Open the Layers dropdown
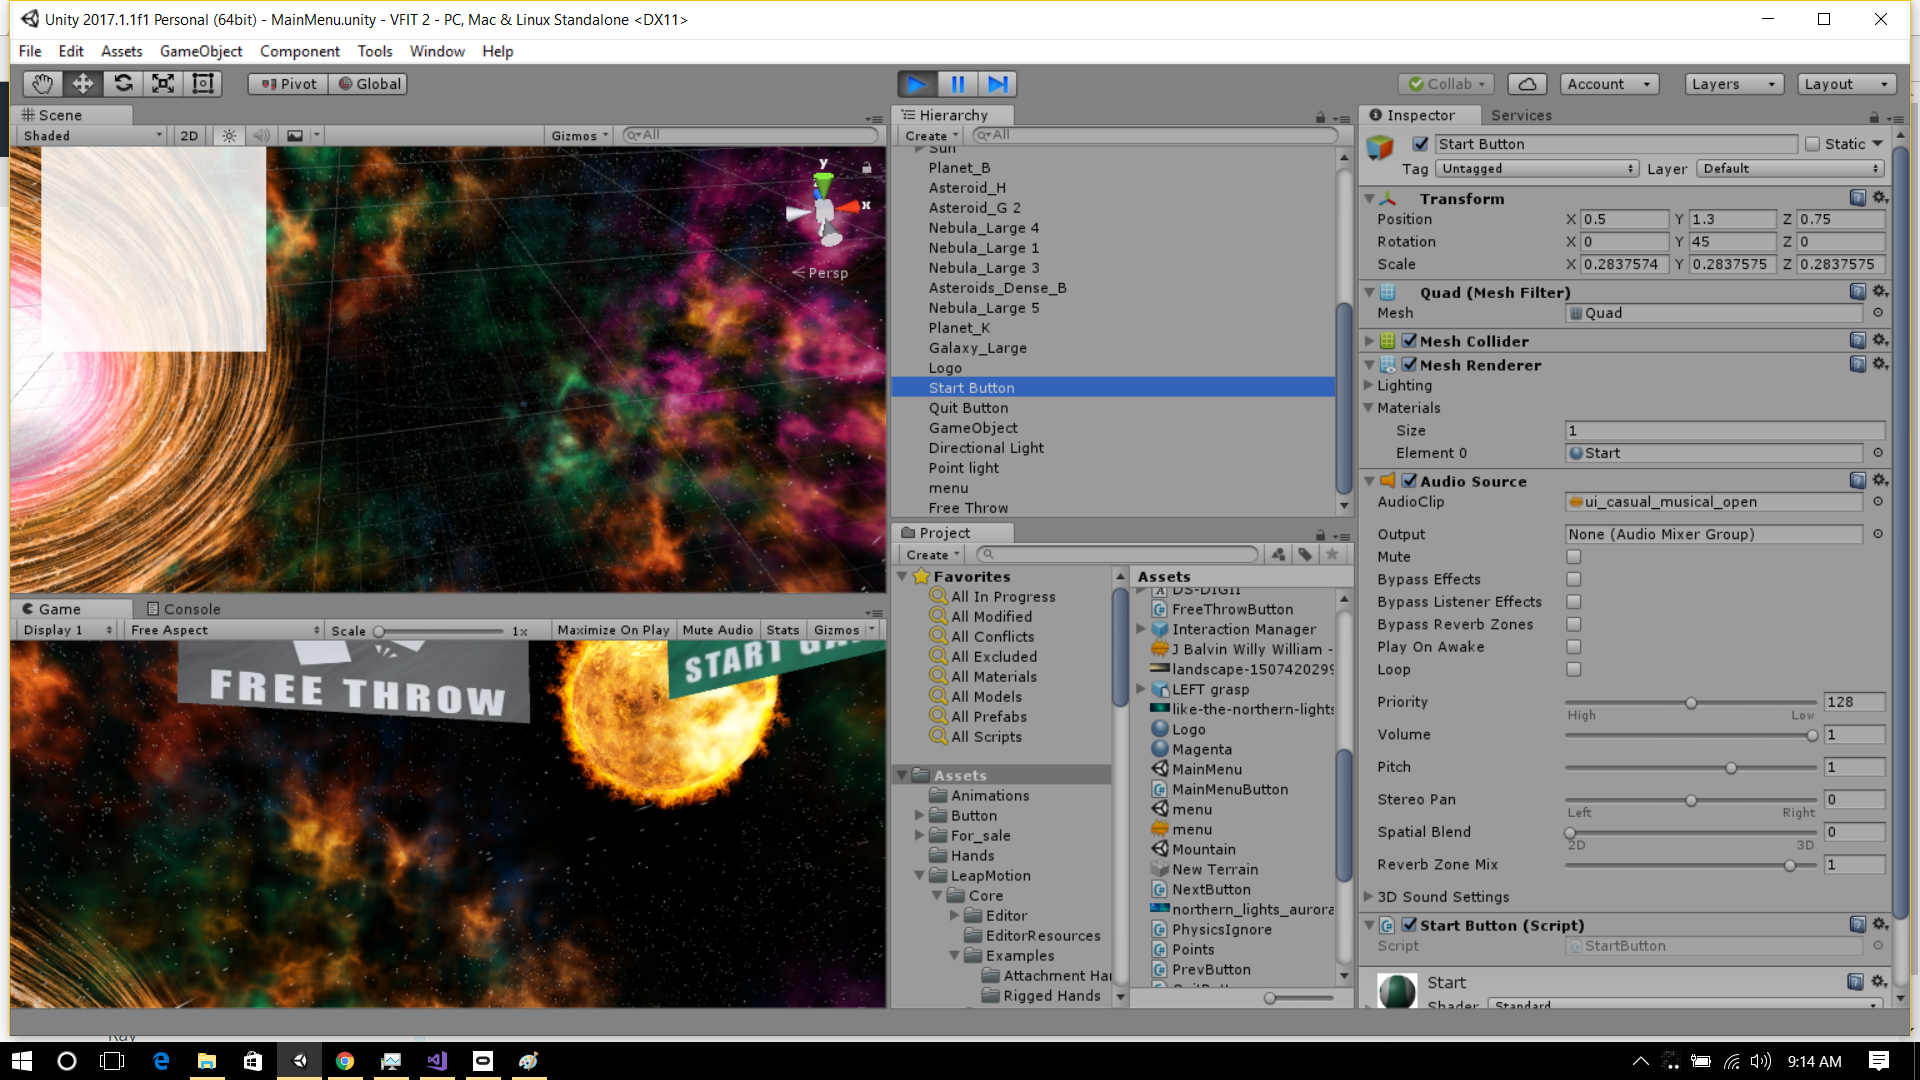Screen dimensions: 1920x1080 click(x=1733, y=84)
